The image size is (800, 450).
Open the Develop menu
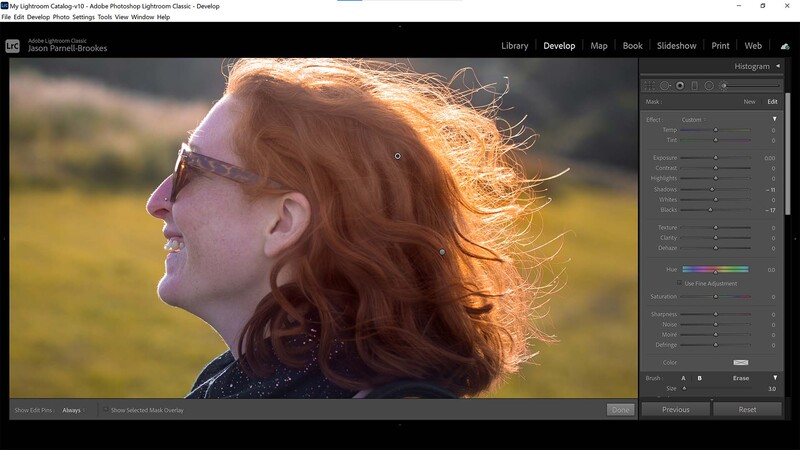(x=38, y=17)
